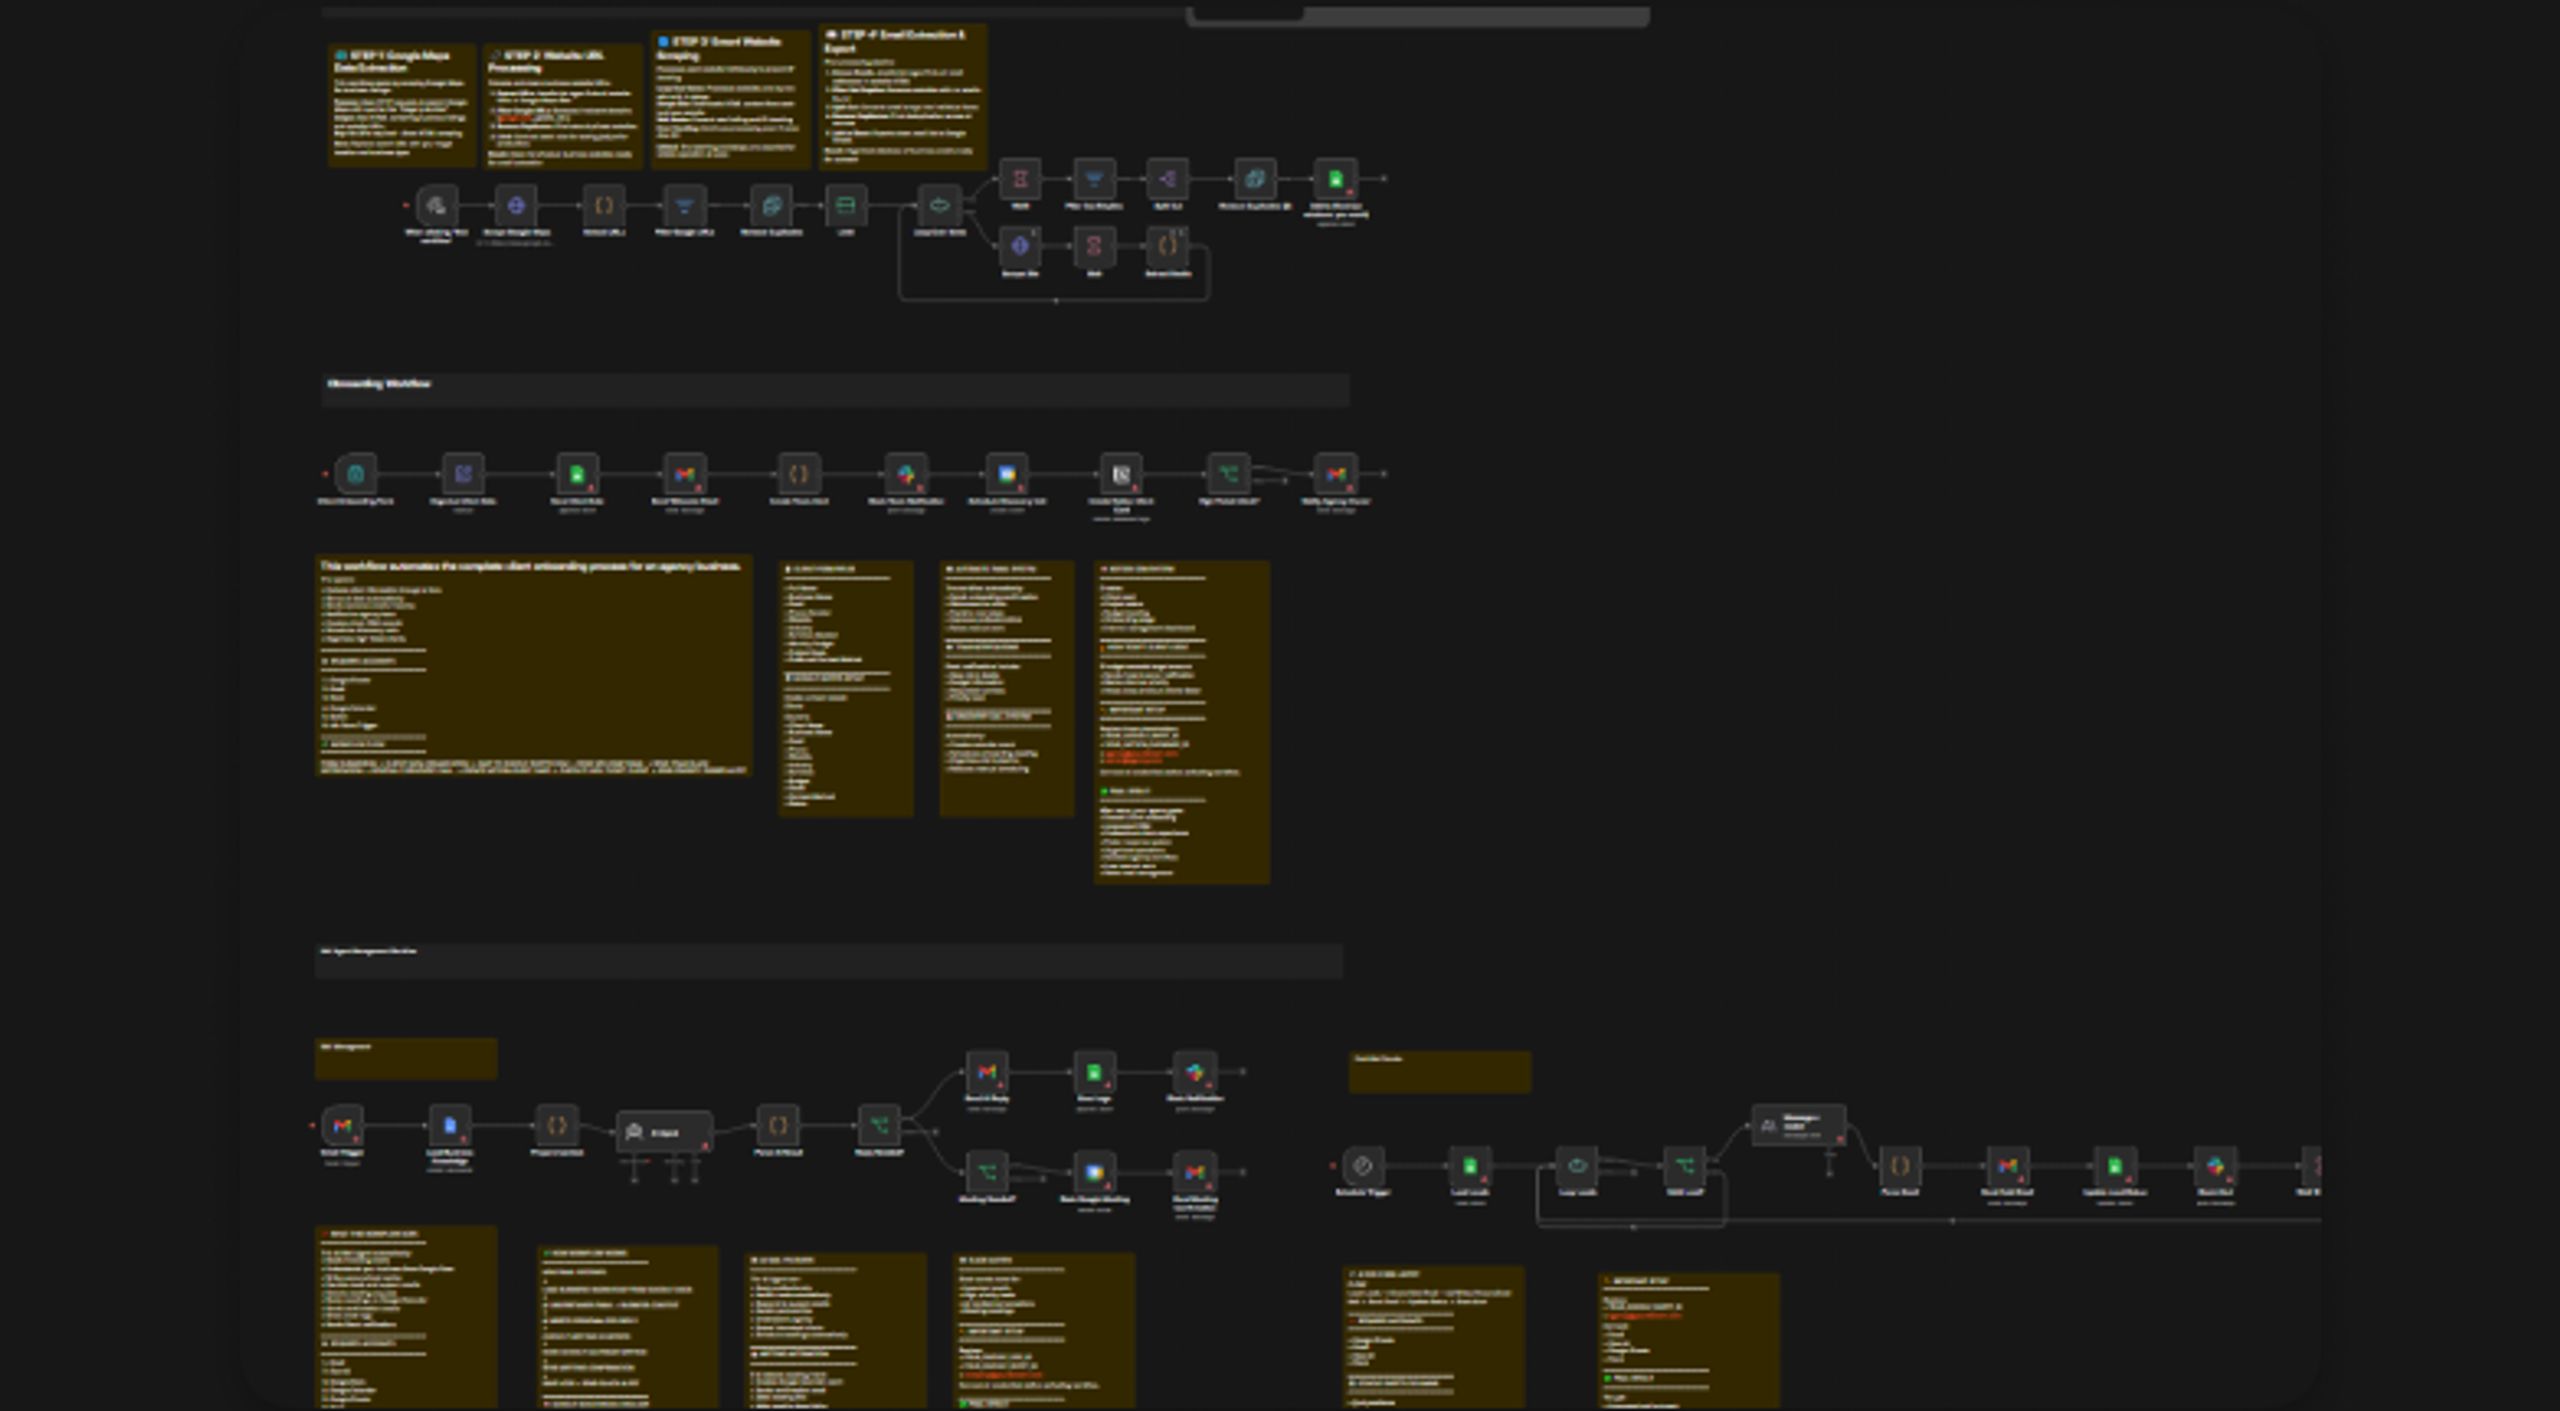
Task: Open the Slack node in the onboarding workflow
Action: click(x=906, y=474)
